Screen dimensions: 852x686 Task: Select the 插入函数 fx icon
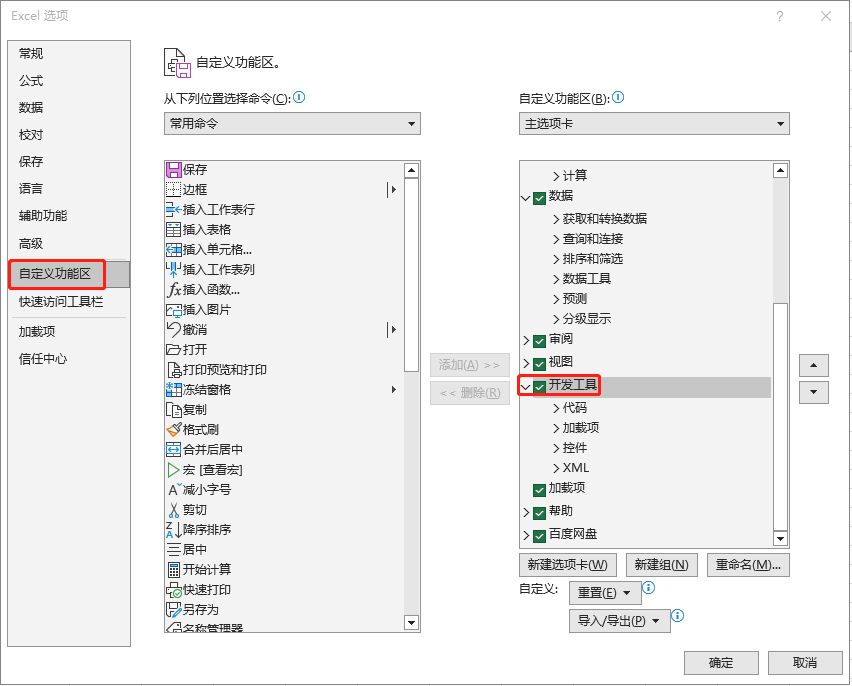coord(174,290)
